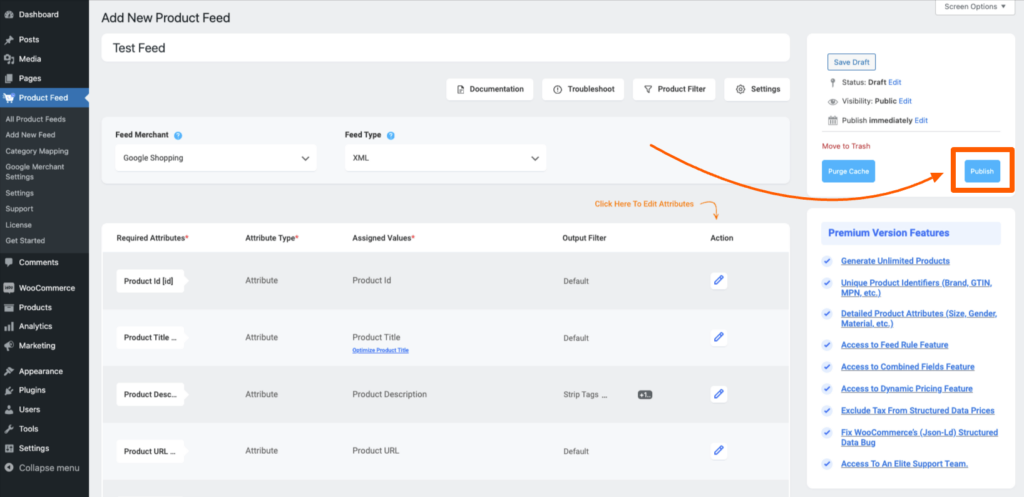The image size is (1024, 497).
Task: Click the Publish button
Action: point(982,171)
